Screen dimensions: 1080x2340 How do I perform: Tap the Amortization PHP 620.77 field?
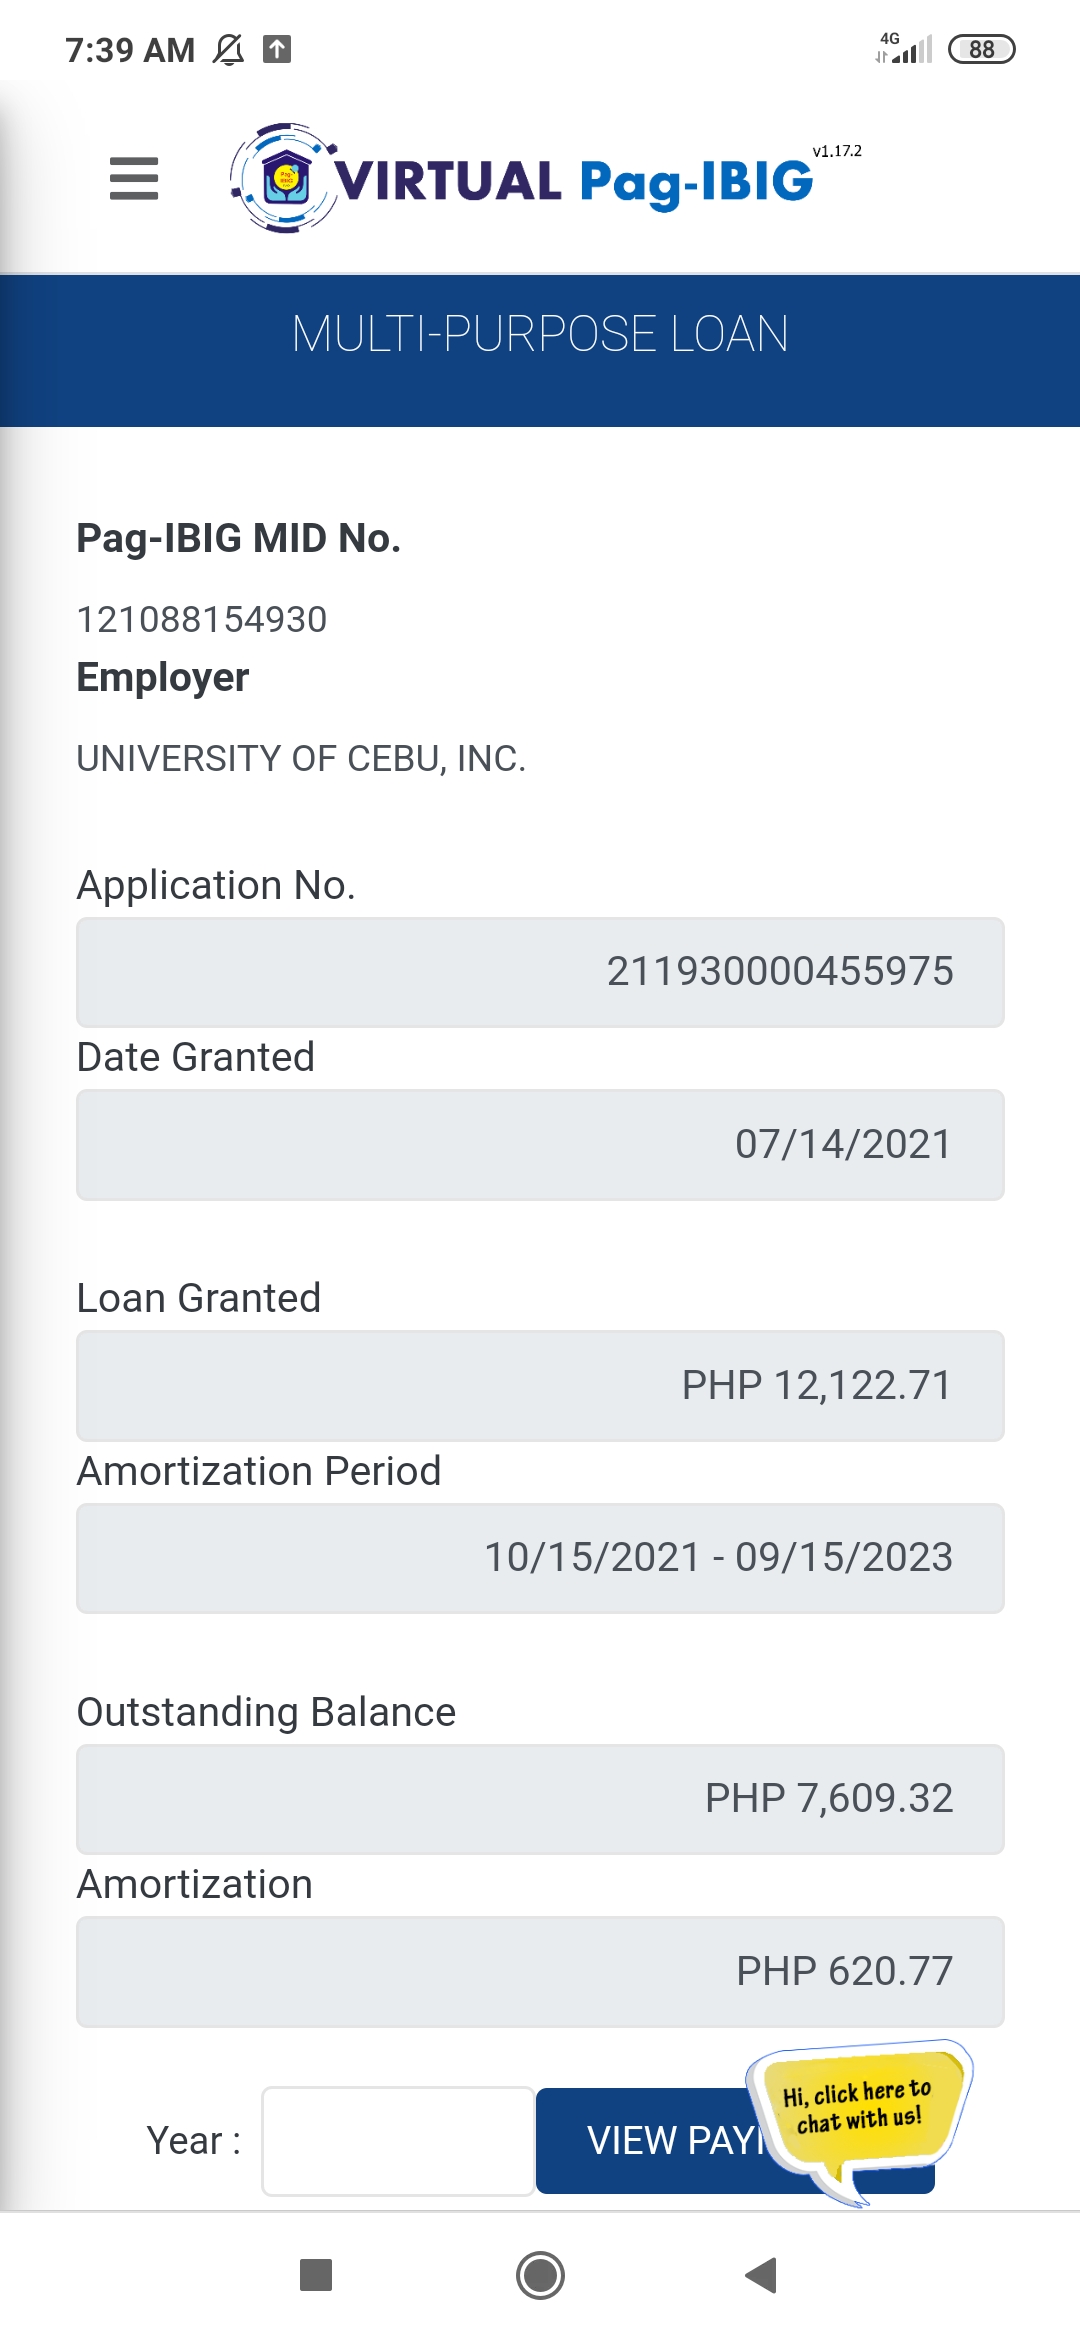(540, 1972)
